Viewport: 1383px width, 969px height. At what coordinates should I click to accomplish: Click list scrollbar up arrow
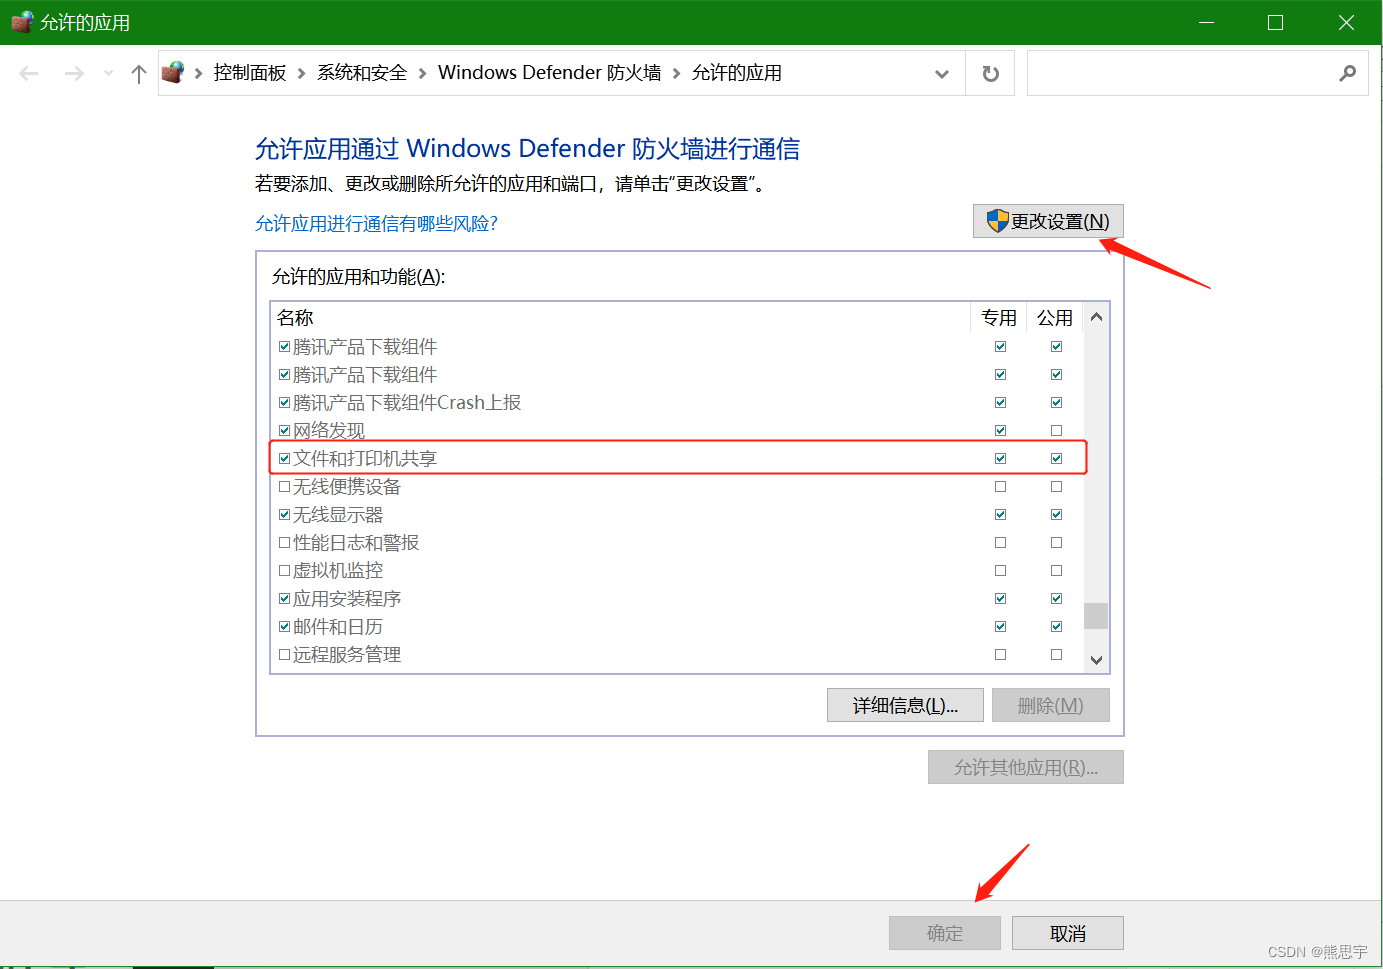pos(1096,317)
